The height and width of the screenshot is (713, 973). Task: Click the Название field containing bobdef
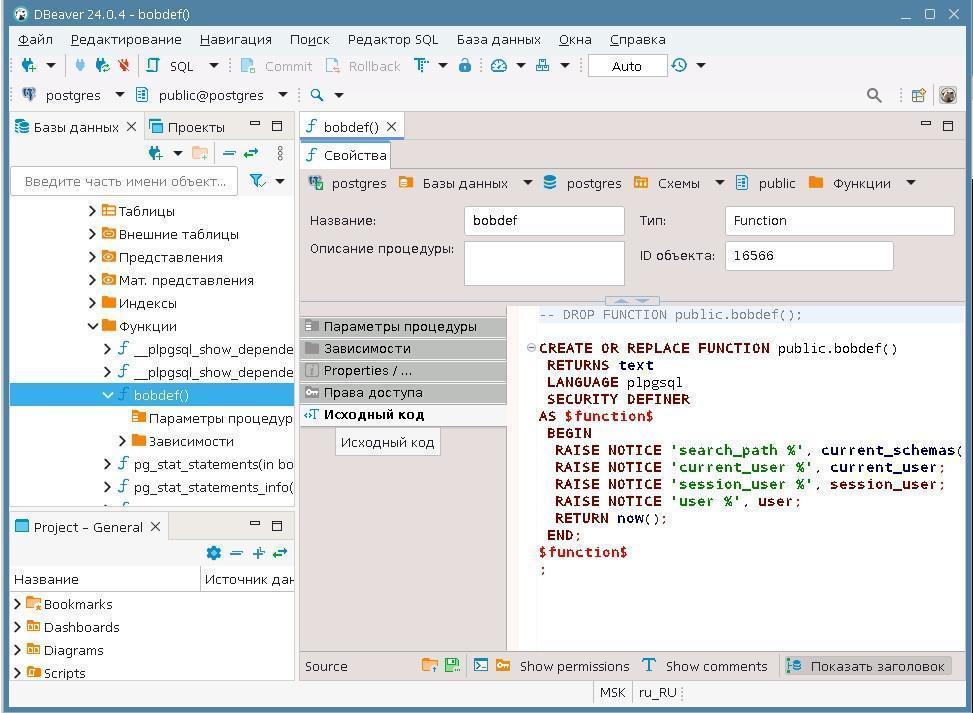coord(544,221)
